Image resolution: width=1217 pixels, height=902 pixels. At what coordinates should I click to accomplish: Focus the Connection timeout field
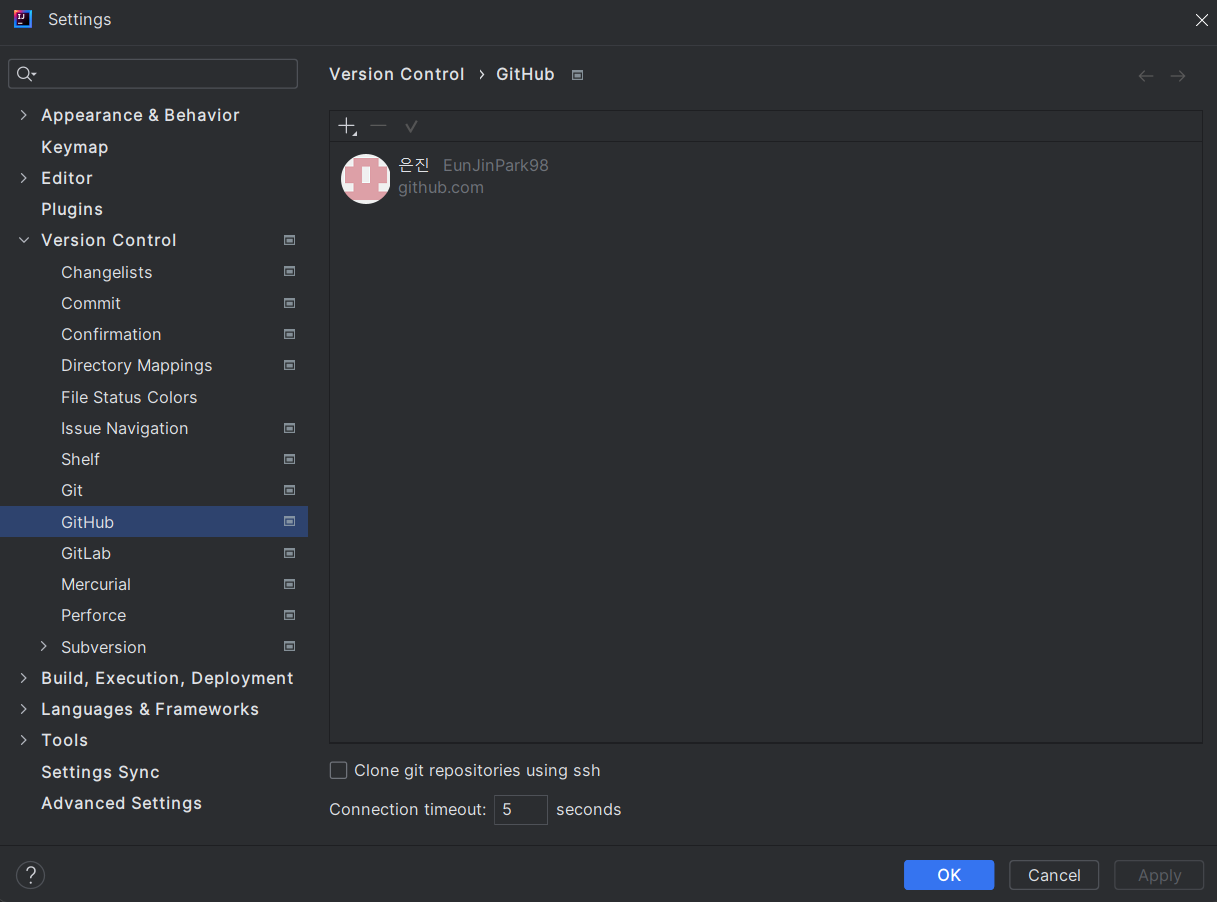(x=521, y=810)
